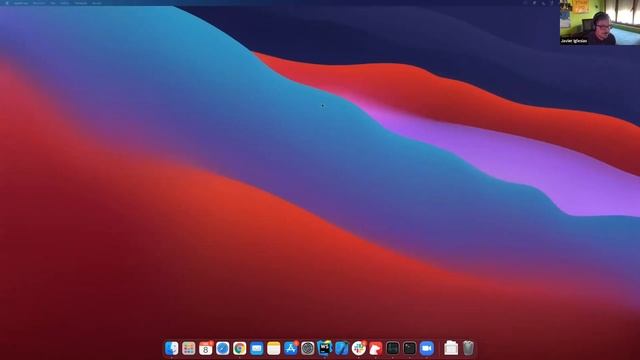
Task: Open Launchpad from the Dock
Action: coord(189,348)
